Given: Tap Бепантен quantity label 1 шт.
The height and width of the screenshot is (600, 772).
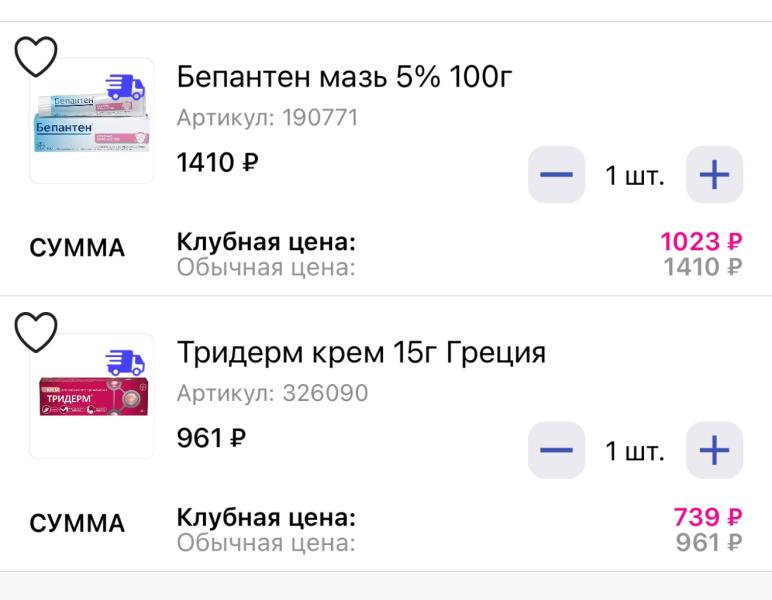Looking at the screenshot, I should 635,175.
